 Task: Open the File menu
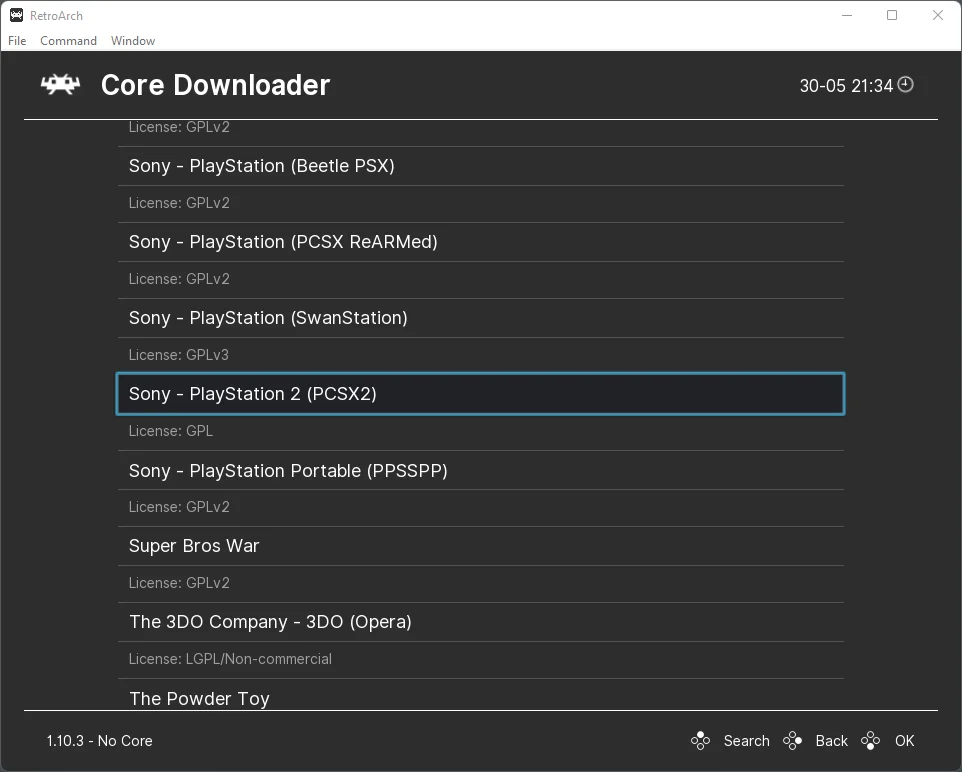click(x=17, y=41)
